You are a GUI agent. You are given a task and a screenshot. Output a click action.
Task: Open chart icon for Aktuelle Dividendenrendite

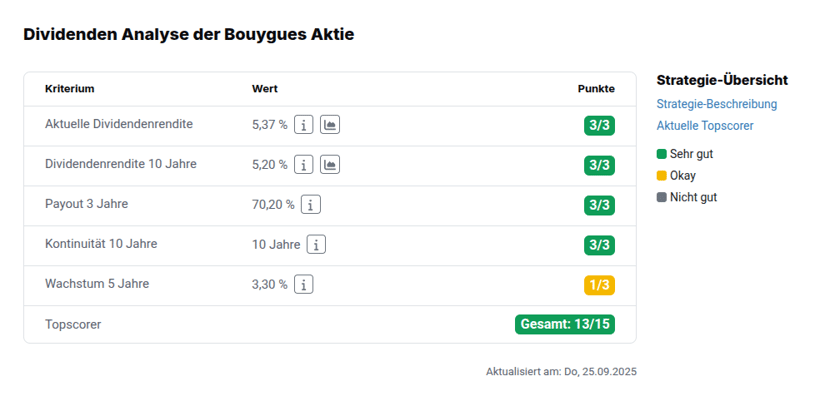click(x=330, y=125)
